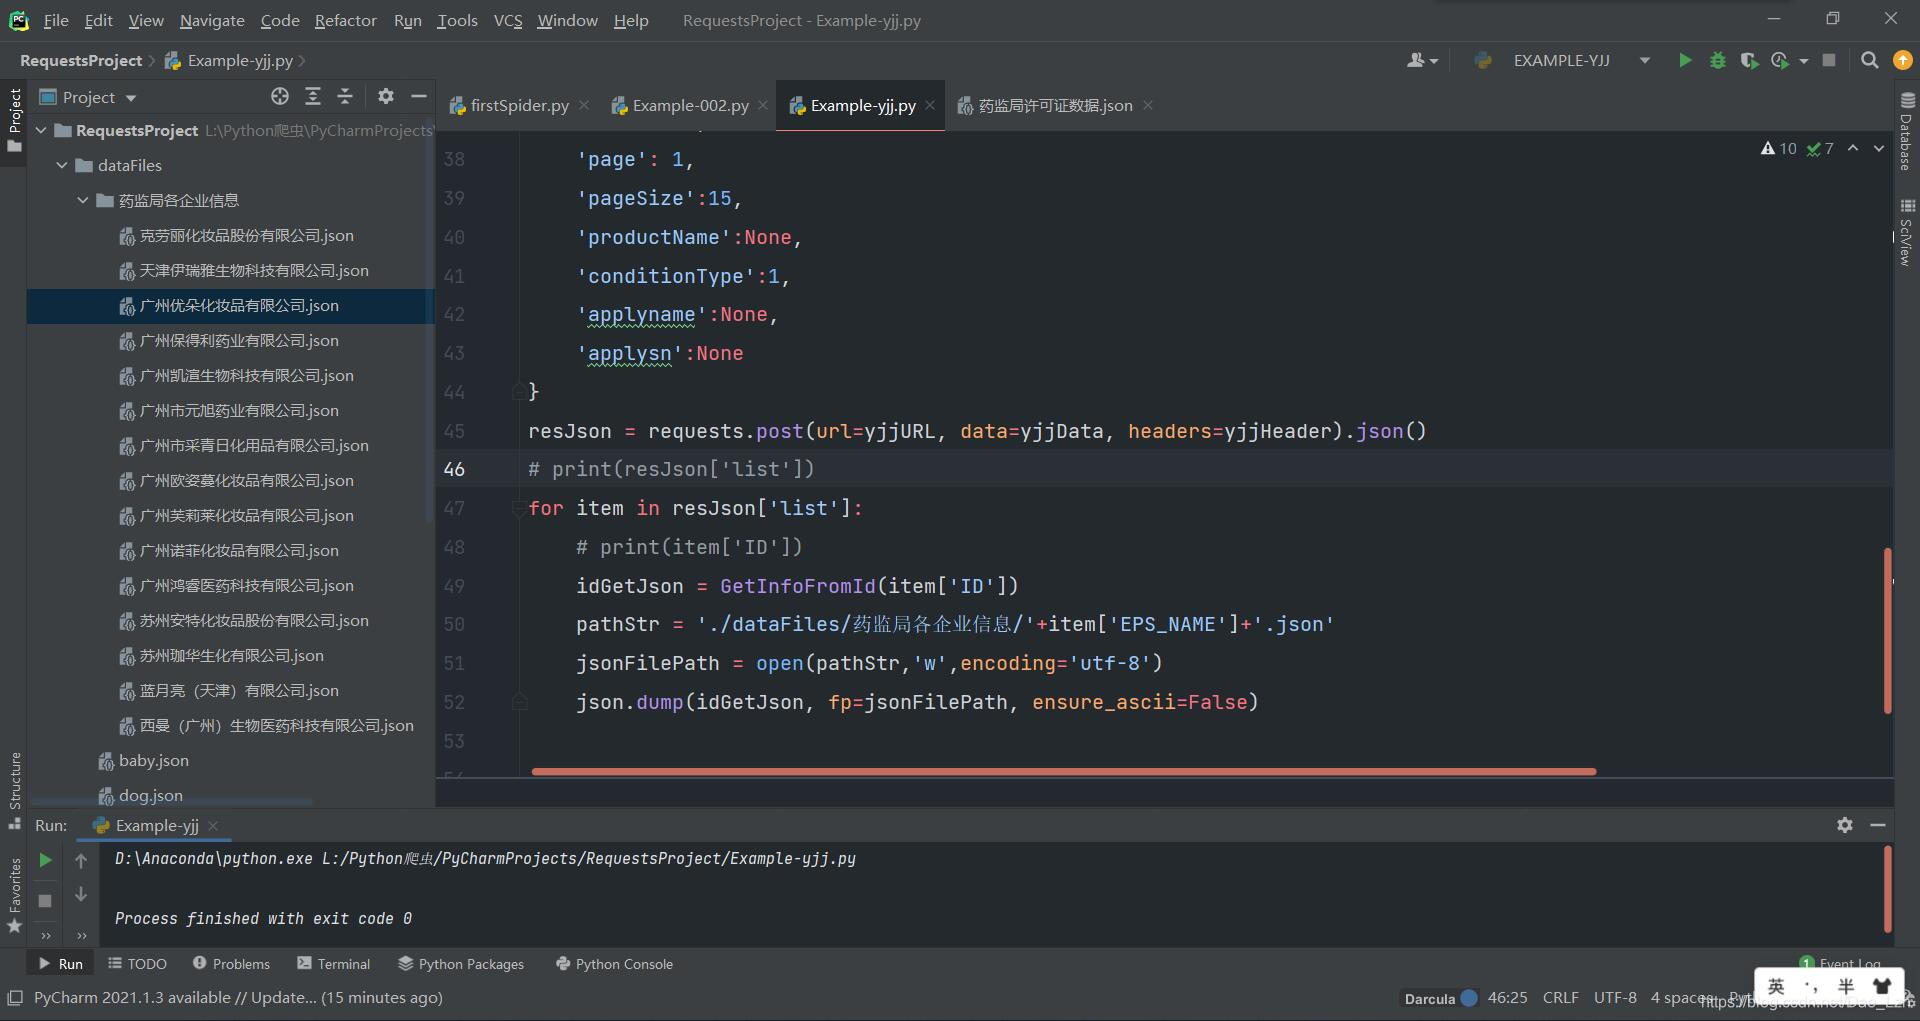Select opened file locate icon
The width and height of the screenshot is (1920, 1021).
click(280, 96)
